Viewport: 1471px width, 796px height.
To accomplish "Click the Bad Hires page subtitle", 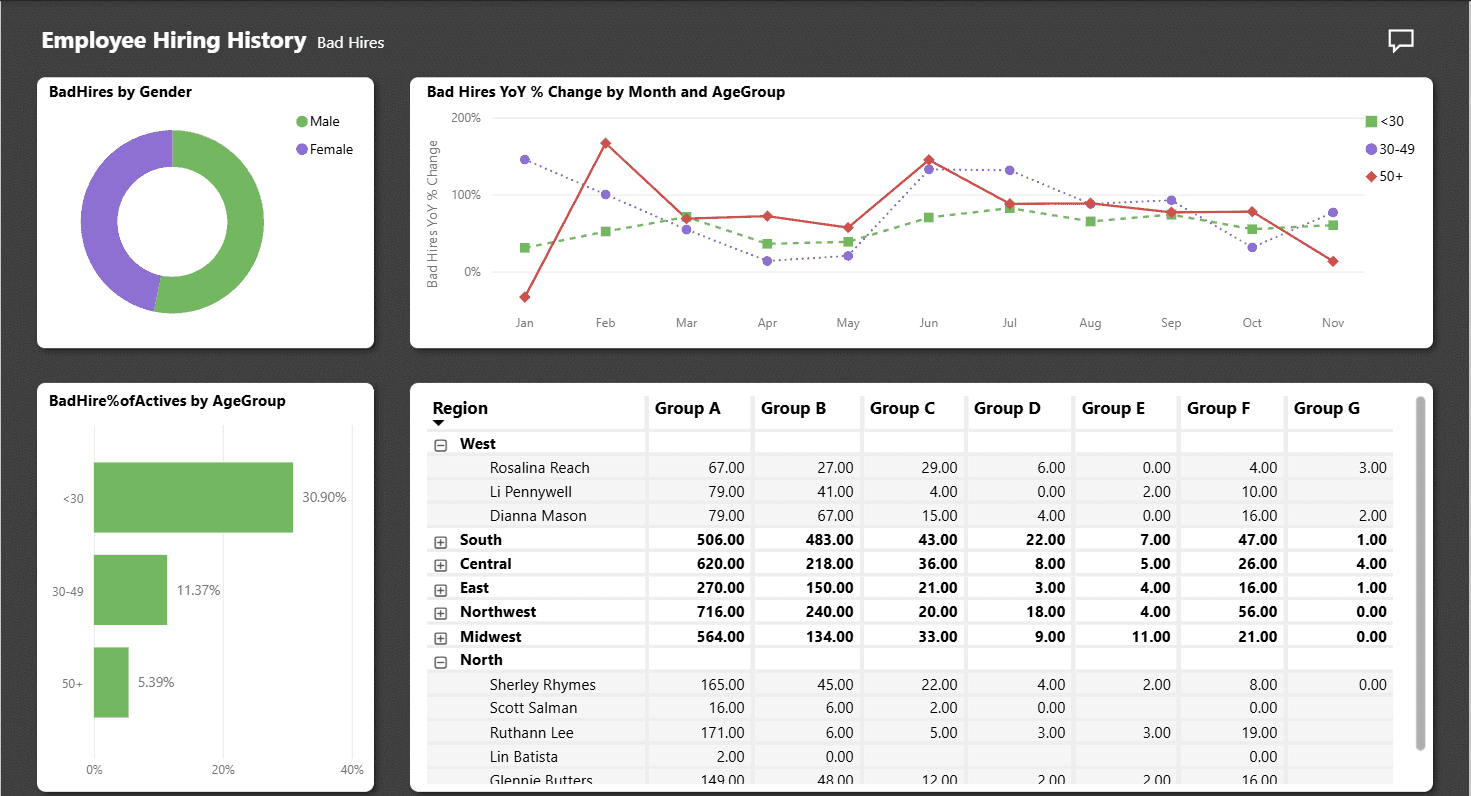I will pyautogui.click(x=350, y=43).
